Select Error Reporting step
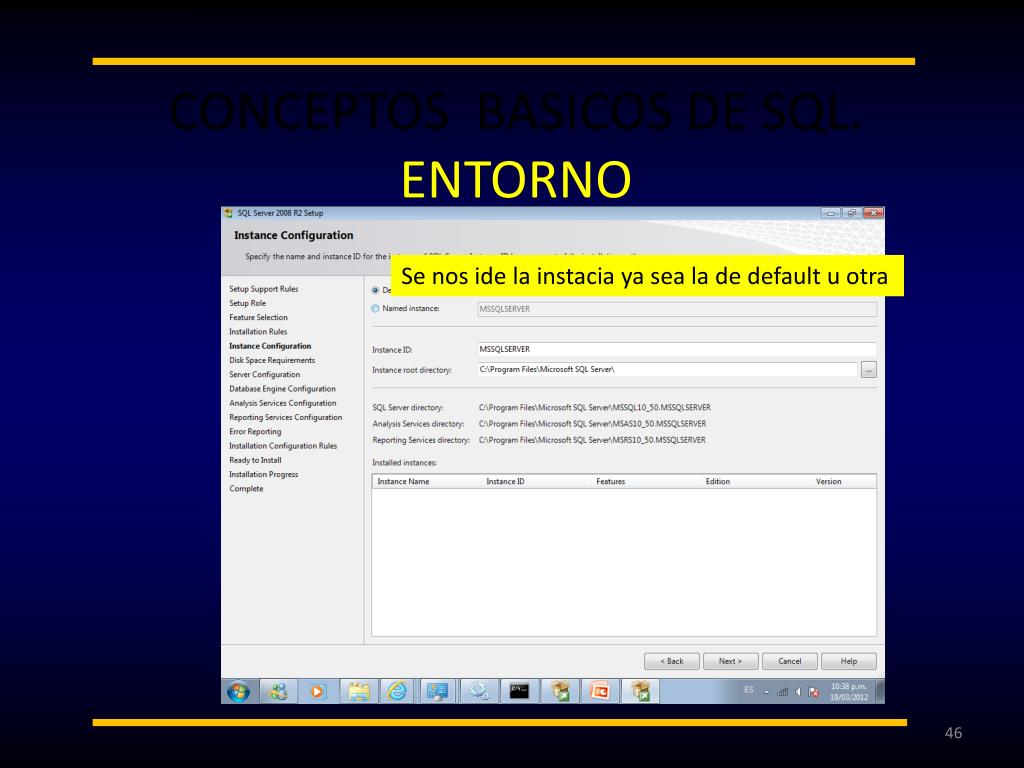Viewport: 1024px width, 768px height. (255, 432)
